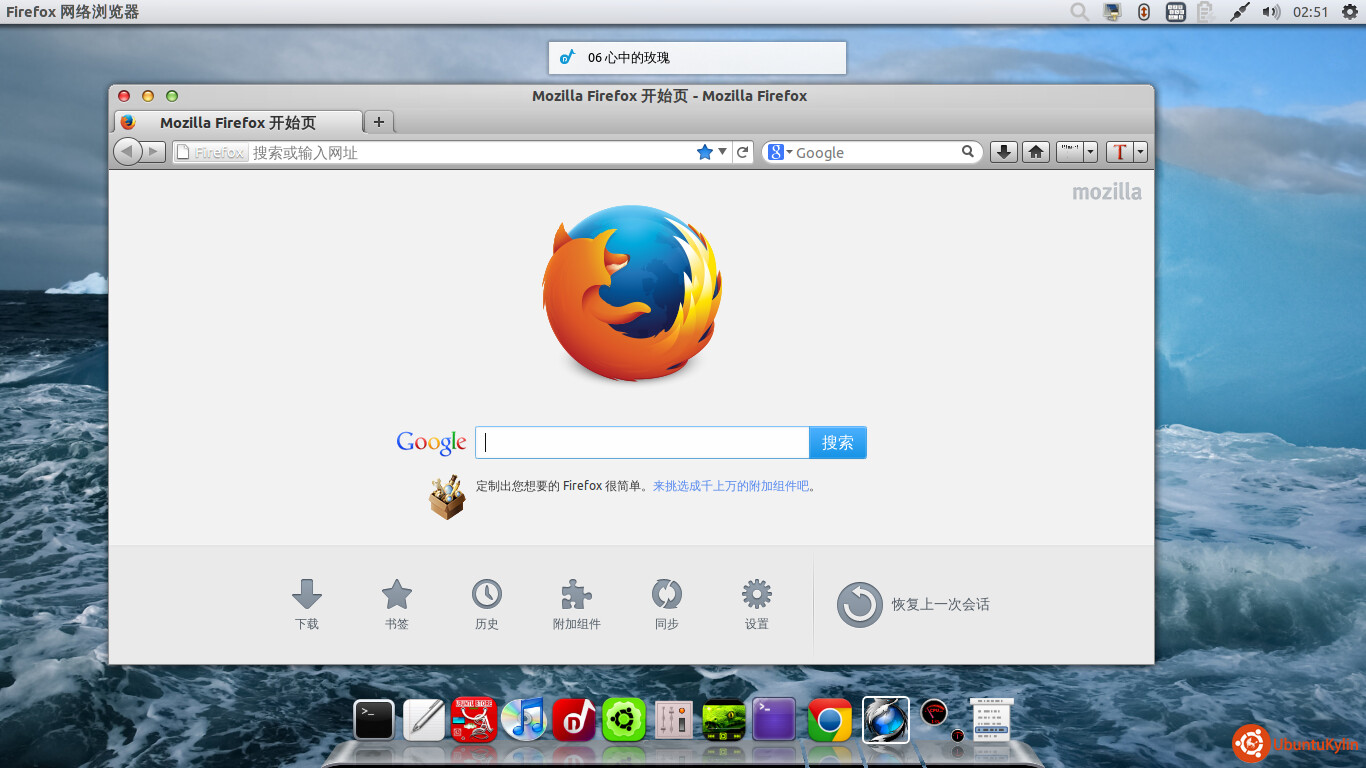
Task: Open the Add-ons (附加组件) puzzle icon
Action: (576, 595)
